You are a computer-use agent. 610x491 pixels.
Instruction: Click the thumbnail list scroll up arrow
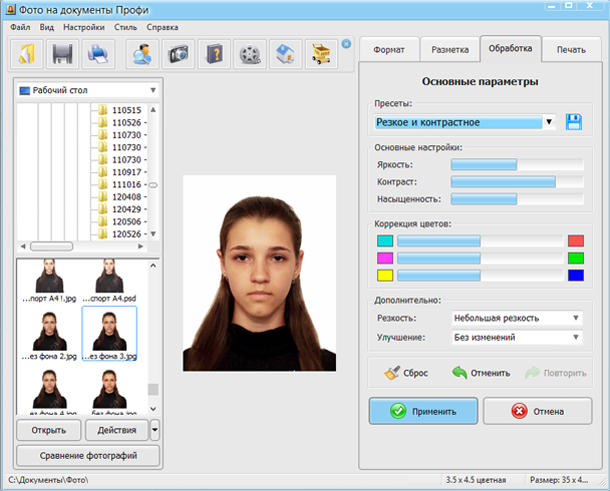pyautogui.click(x=153, y=265)
